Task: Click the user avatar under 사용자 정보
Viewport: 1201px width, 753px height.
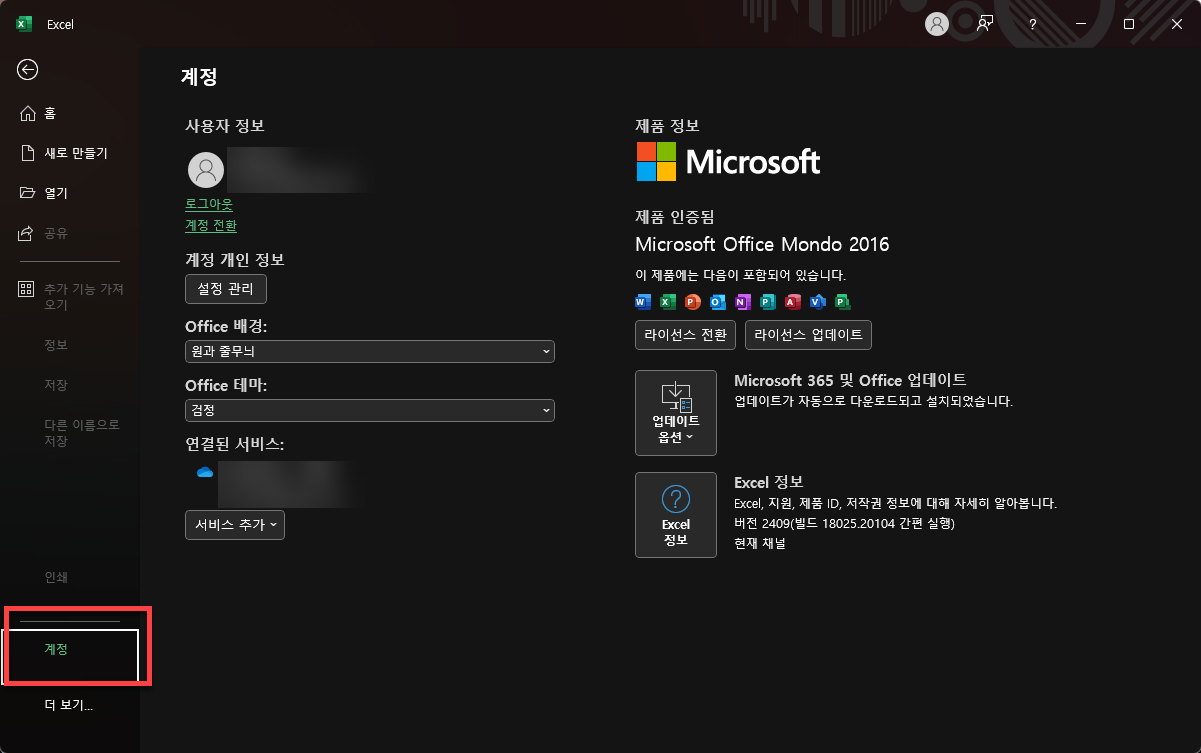Action: [x=206, y=170]
